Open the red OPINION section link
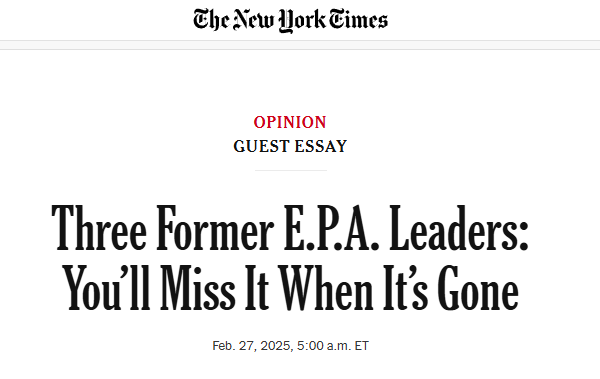The height and width of the screenshot is (379, 600). (x=290, y=123)
